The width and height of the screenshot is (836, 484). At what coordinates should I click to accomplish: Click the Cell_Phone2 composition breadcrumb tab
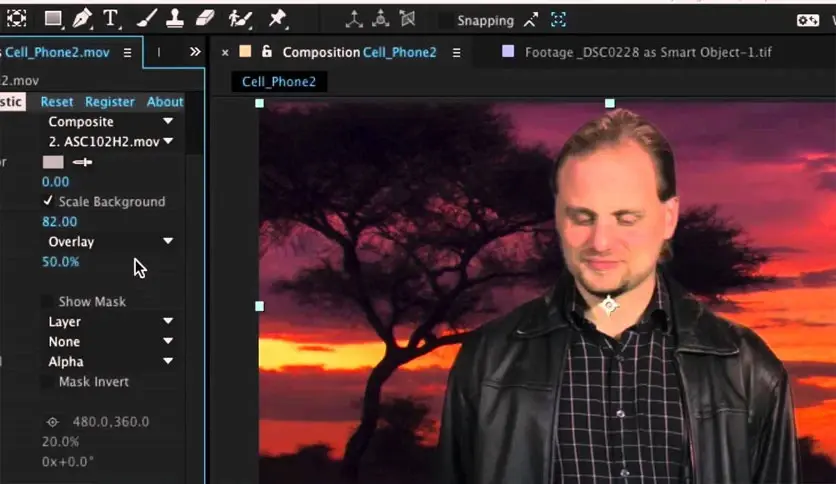pyautogui.click(x=278, y=81)
